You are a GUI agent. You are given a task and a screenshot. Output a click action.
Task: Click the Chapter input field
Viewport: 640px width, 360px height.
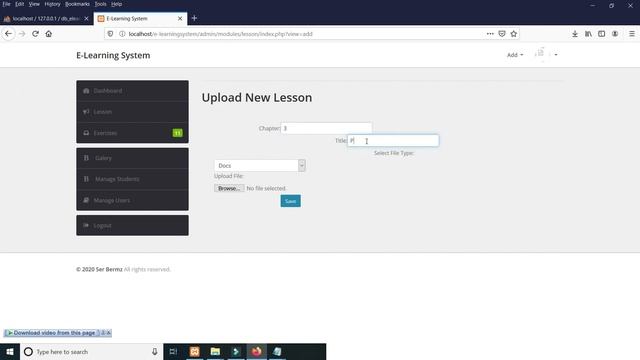point(326,128)
